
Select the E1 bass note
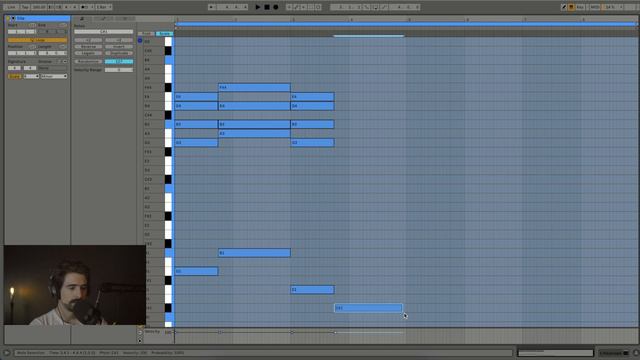tap(312, 290)
